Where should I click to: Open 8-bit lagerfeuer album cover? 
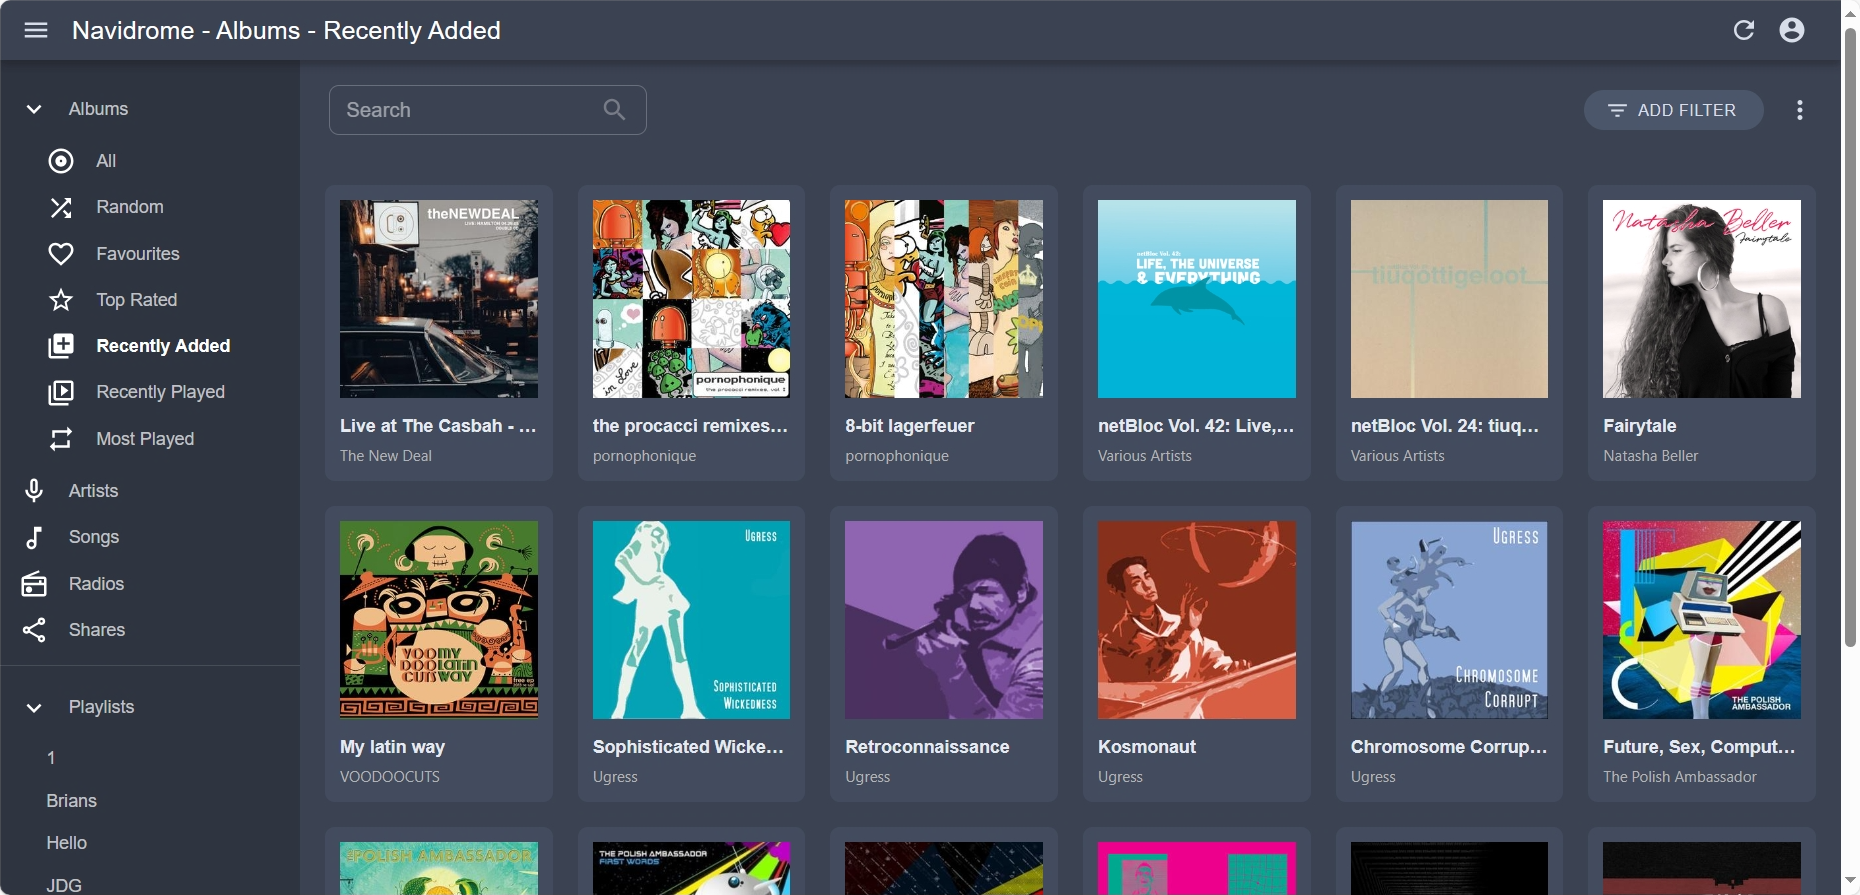click(x=944, y=299)
